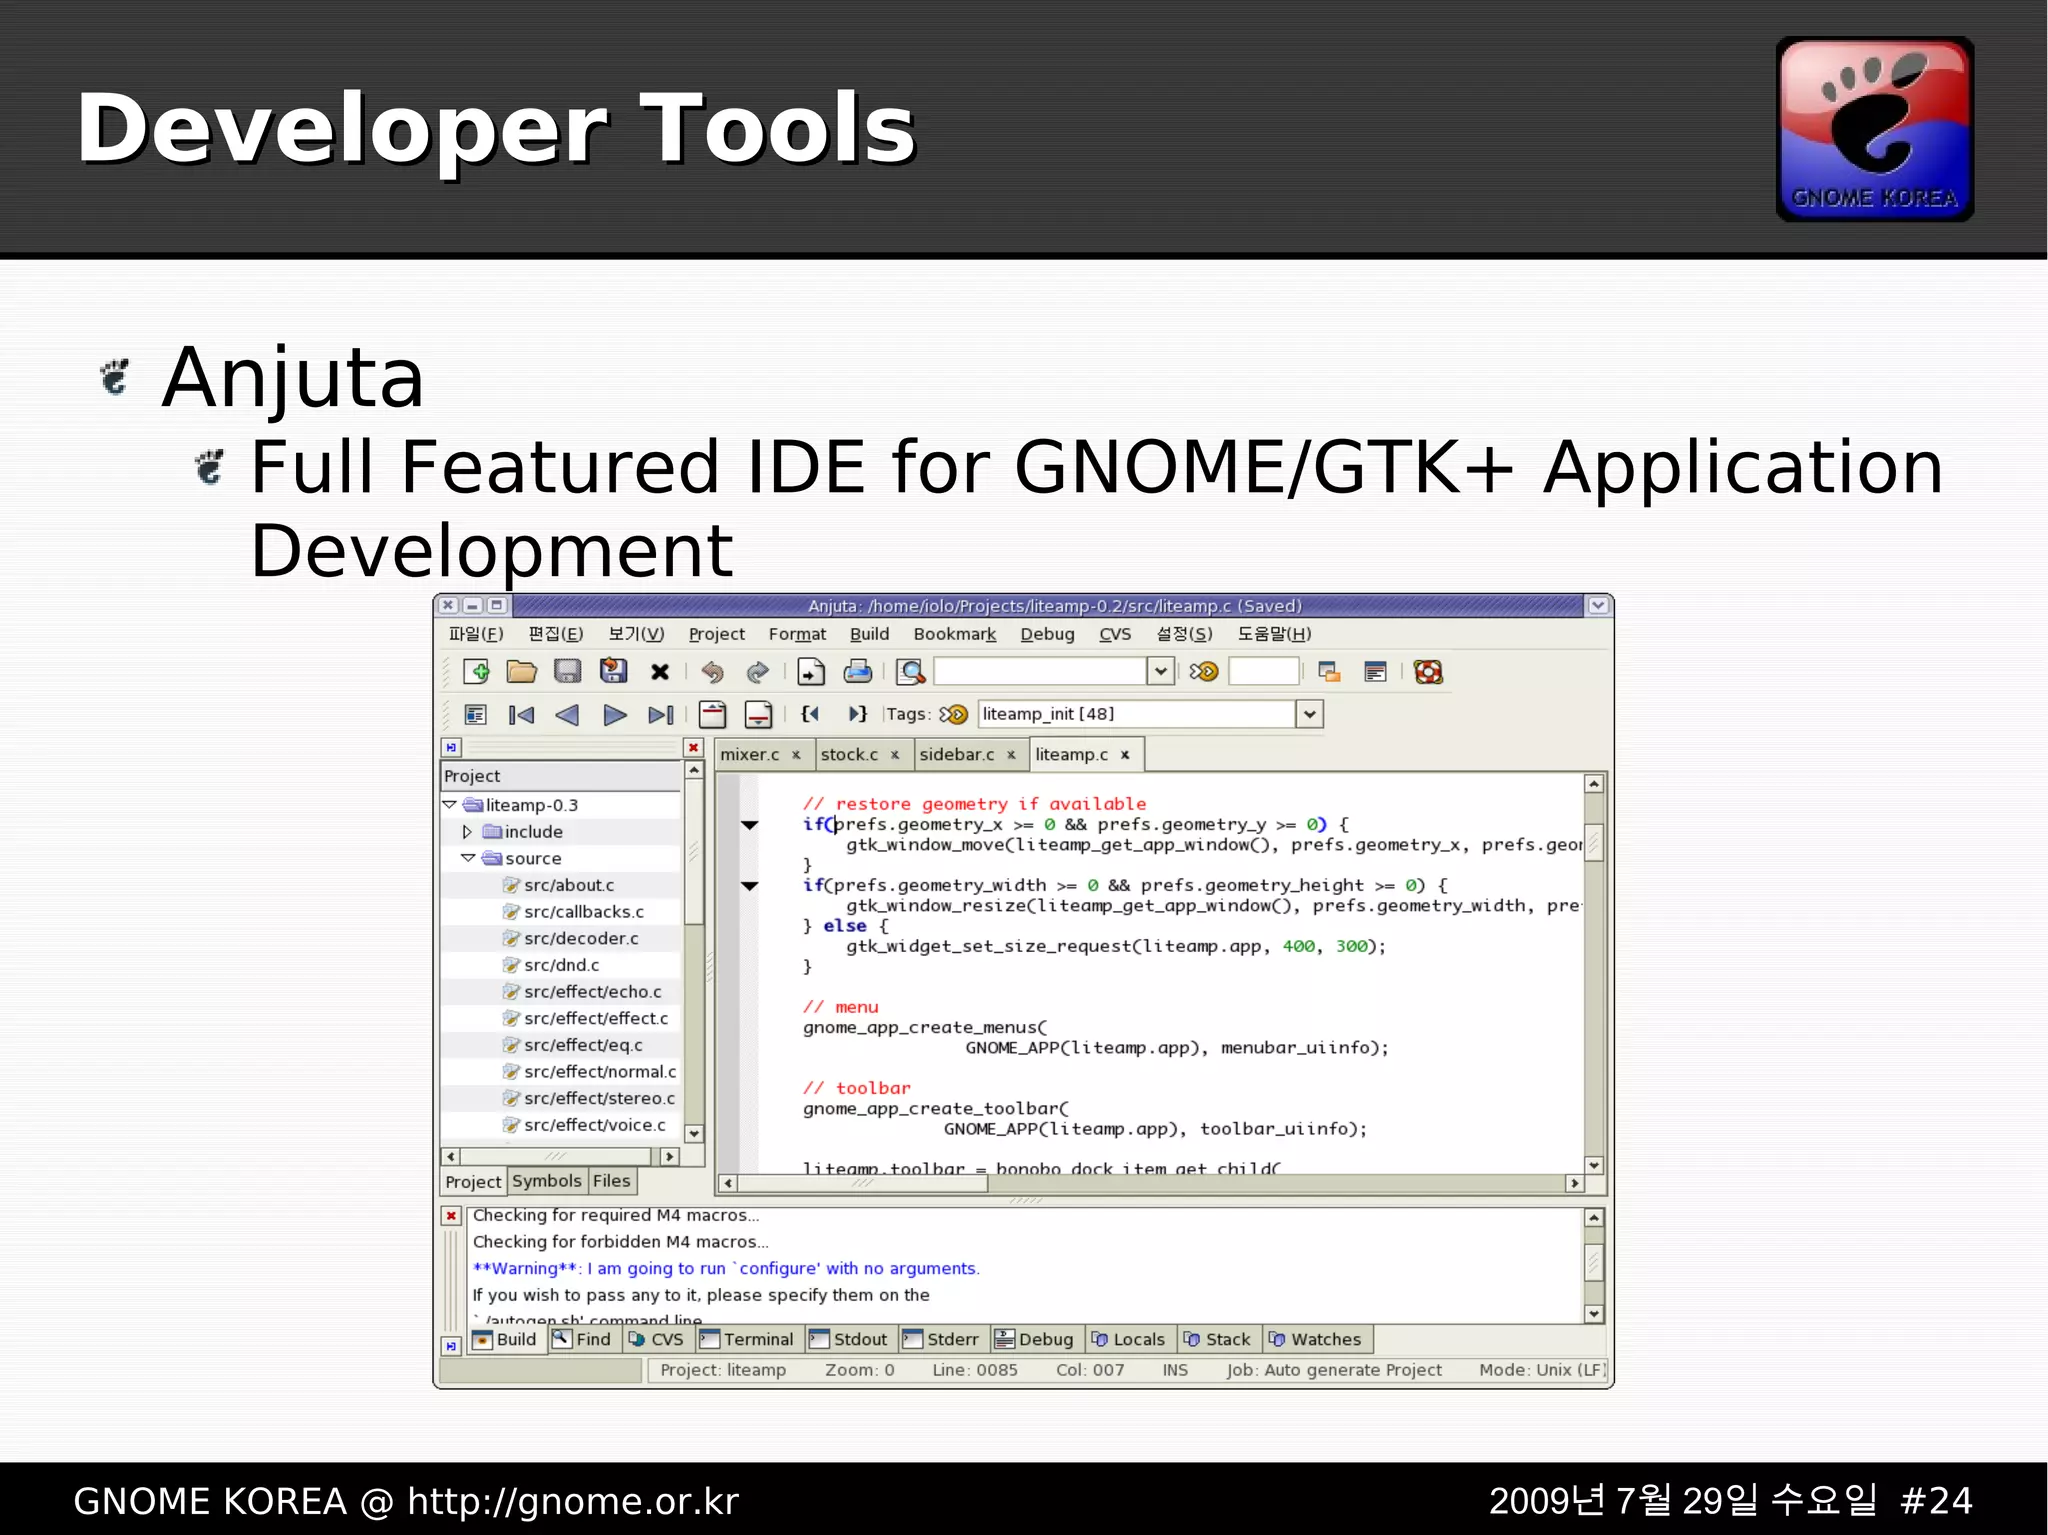Toggle fold marker beside geometry_x if statement
This screenshot has height=1535, width=2048.
(749, 825)
